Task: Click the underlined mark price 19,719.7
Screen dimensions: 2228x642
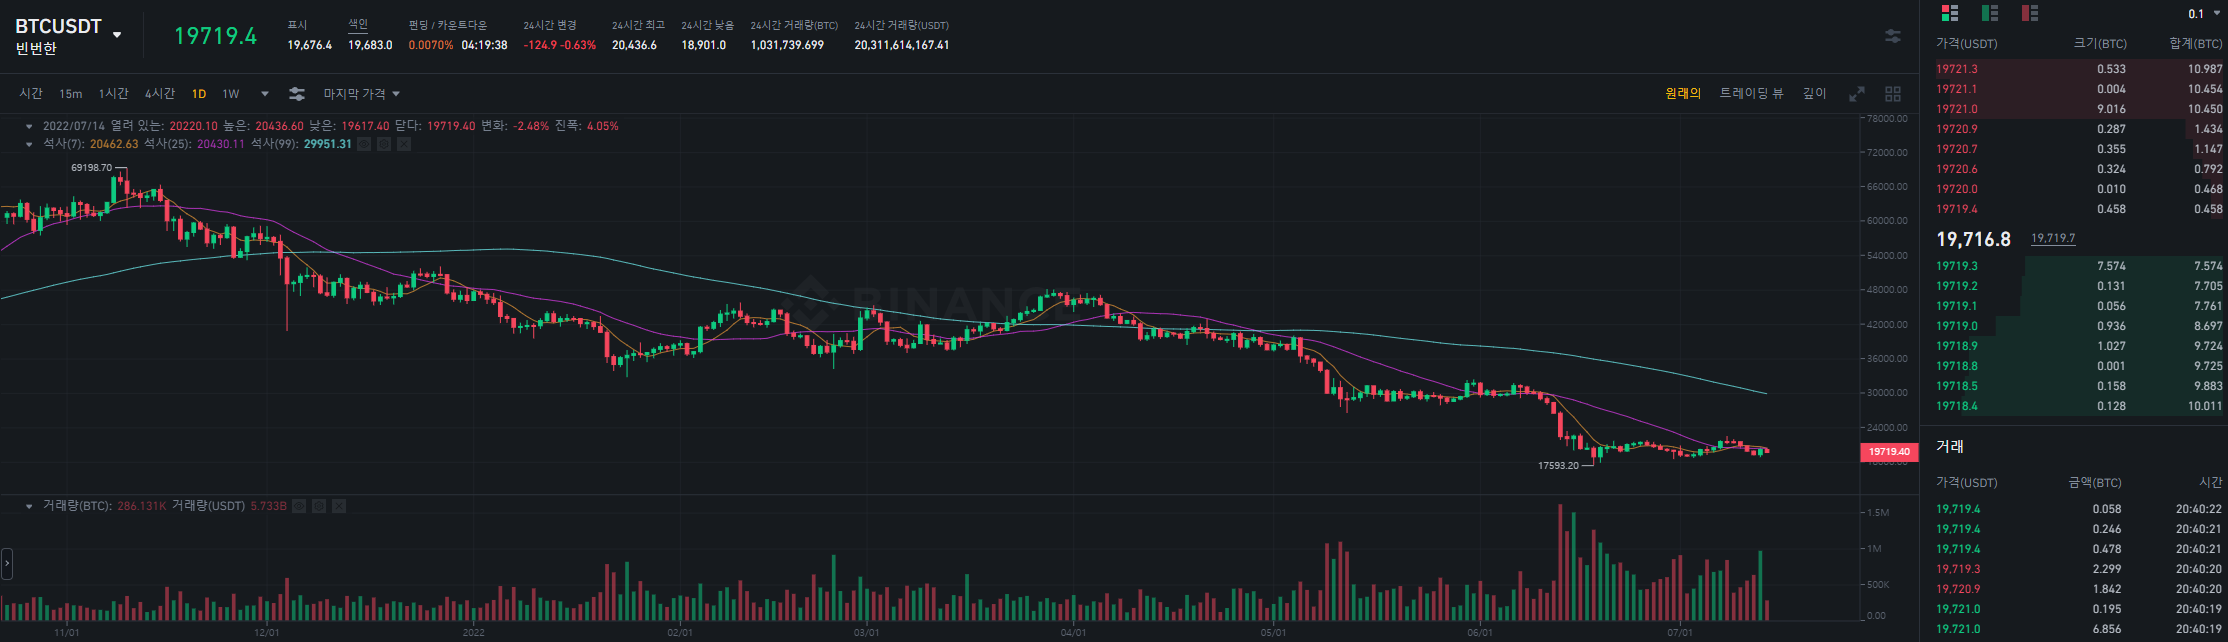Action: (2052, 238)
